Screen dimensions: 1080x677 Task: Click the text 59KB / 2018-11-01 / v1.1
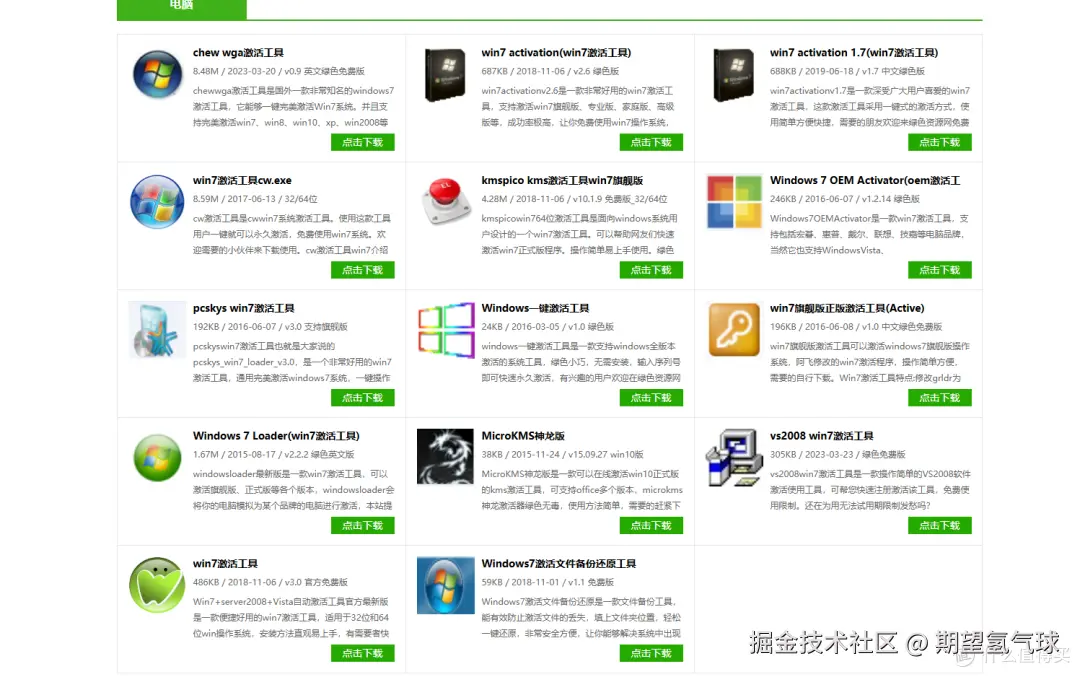point(532,583)
